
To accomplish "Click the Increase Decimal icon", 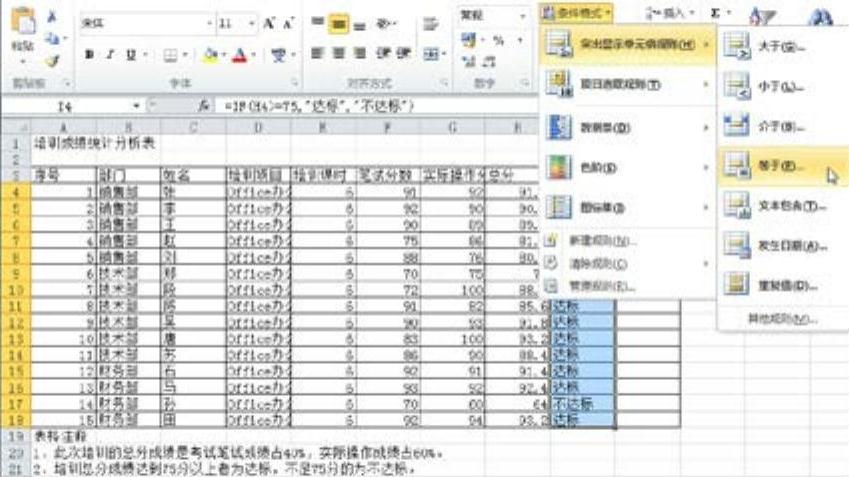I will point(469,61).
